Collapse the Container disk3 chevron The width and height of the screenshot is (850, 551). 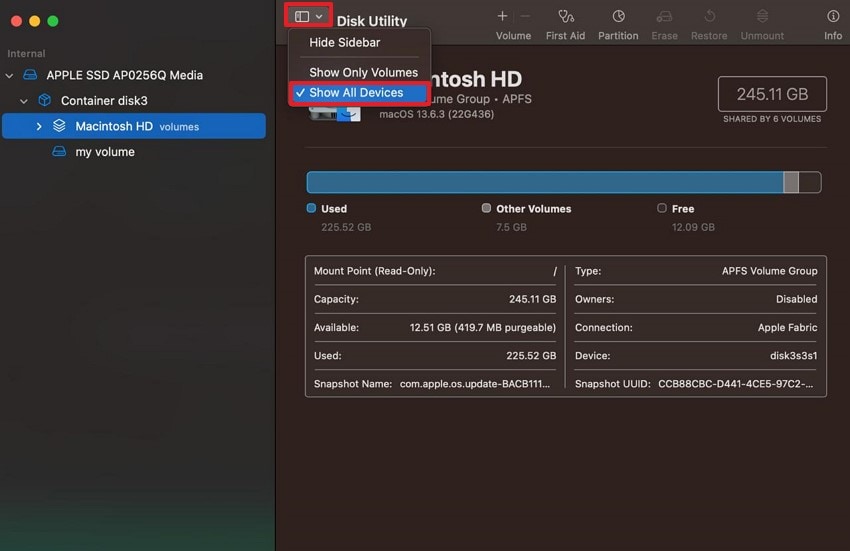[x=24, y=101]
